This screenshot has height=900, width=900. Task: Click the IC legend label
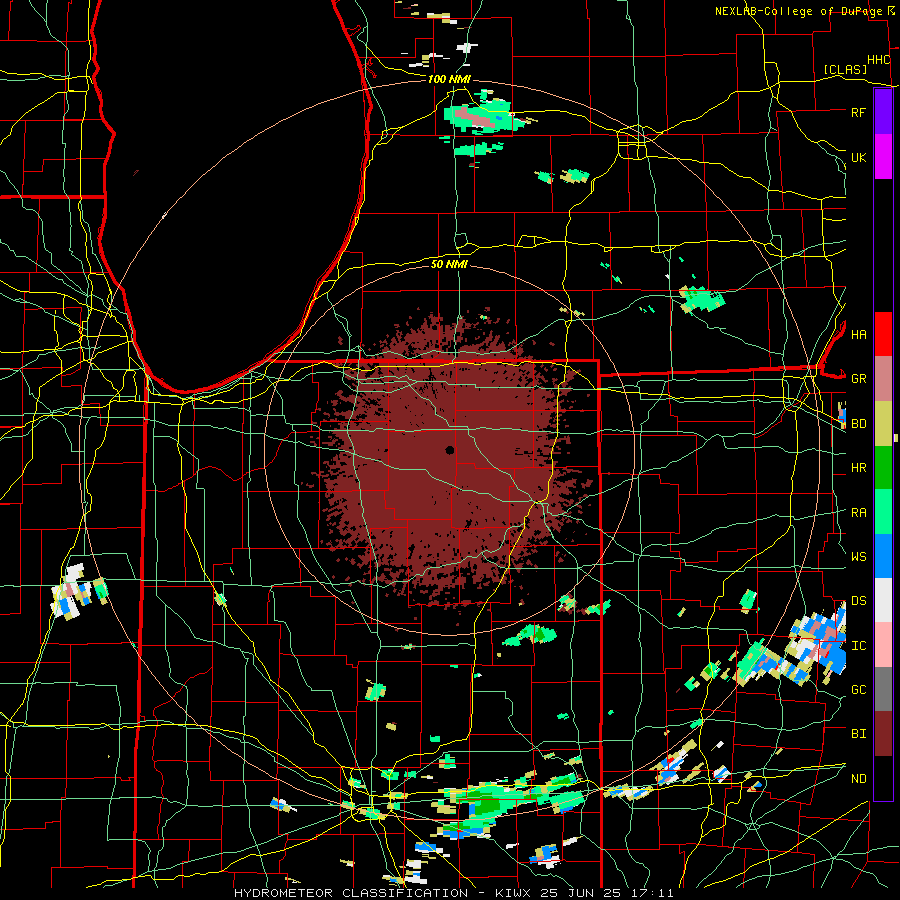858,646
